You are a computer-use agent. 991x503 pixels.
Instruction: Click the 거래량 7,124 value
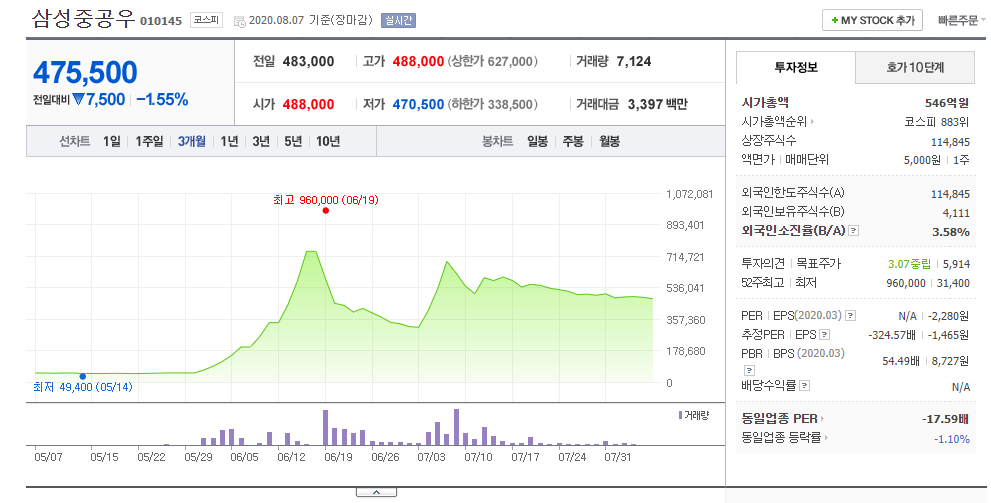coord(634,61)
